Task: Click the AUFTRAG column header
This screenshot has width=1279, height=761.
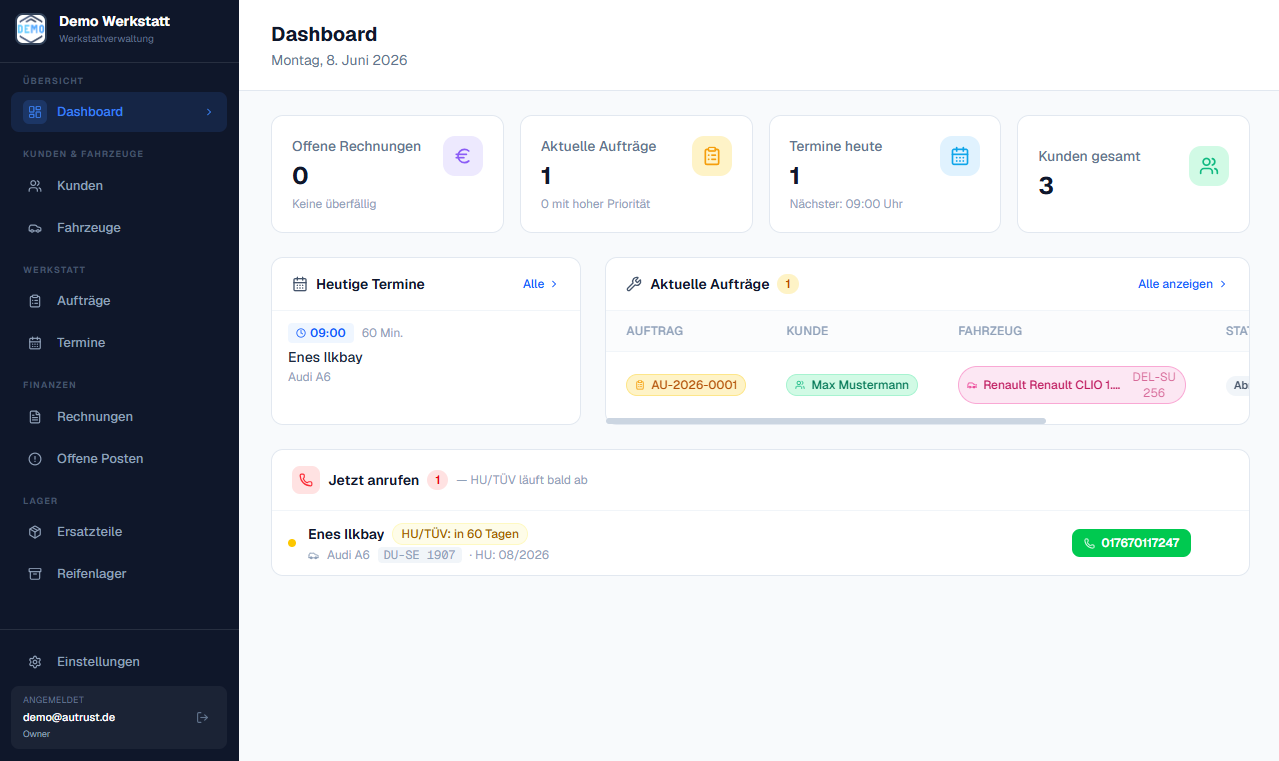Action: pyautogui.click(x=655, y=331)
